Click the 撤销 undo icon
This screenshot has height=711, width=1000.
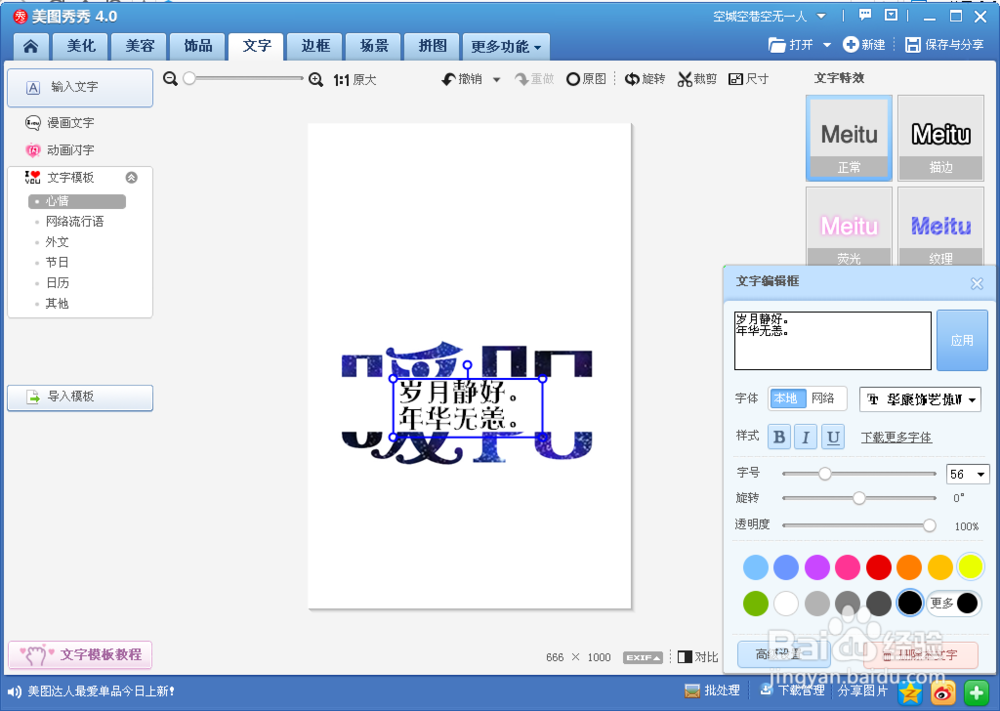[449, 79]
